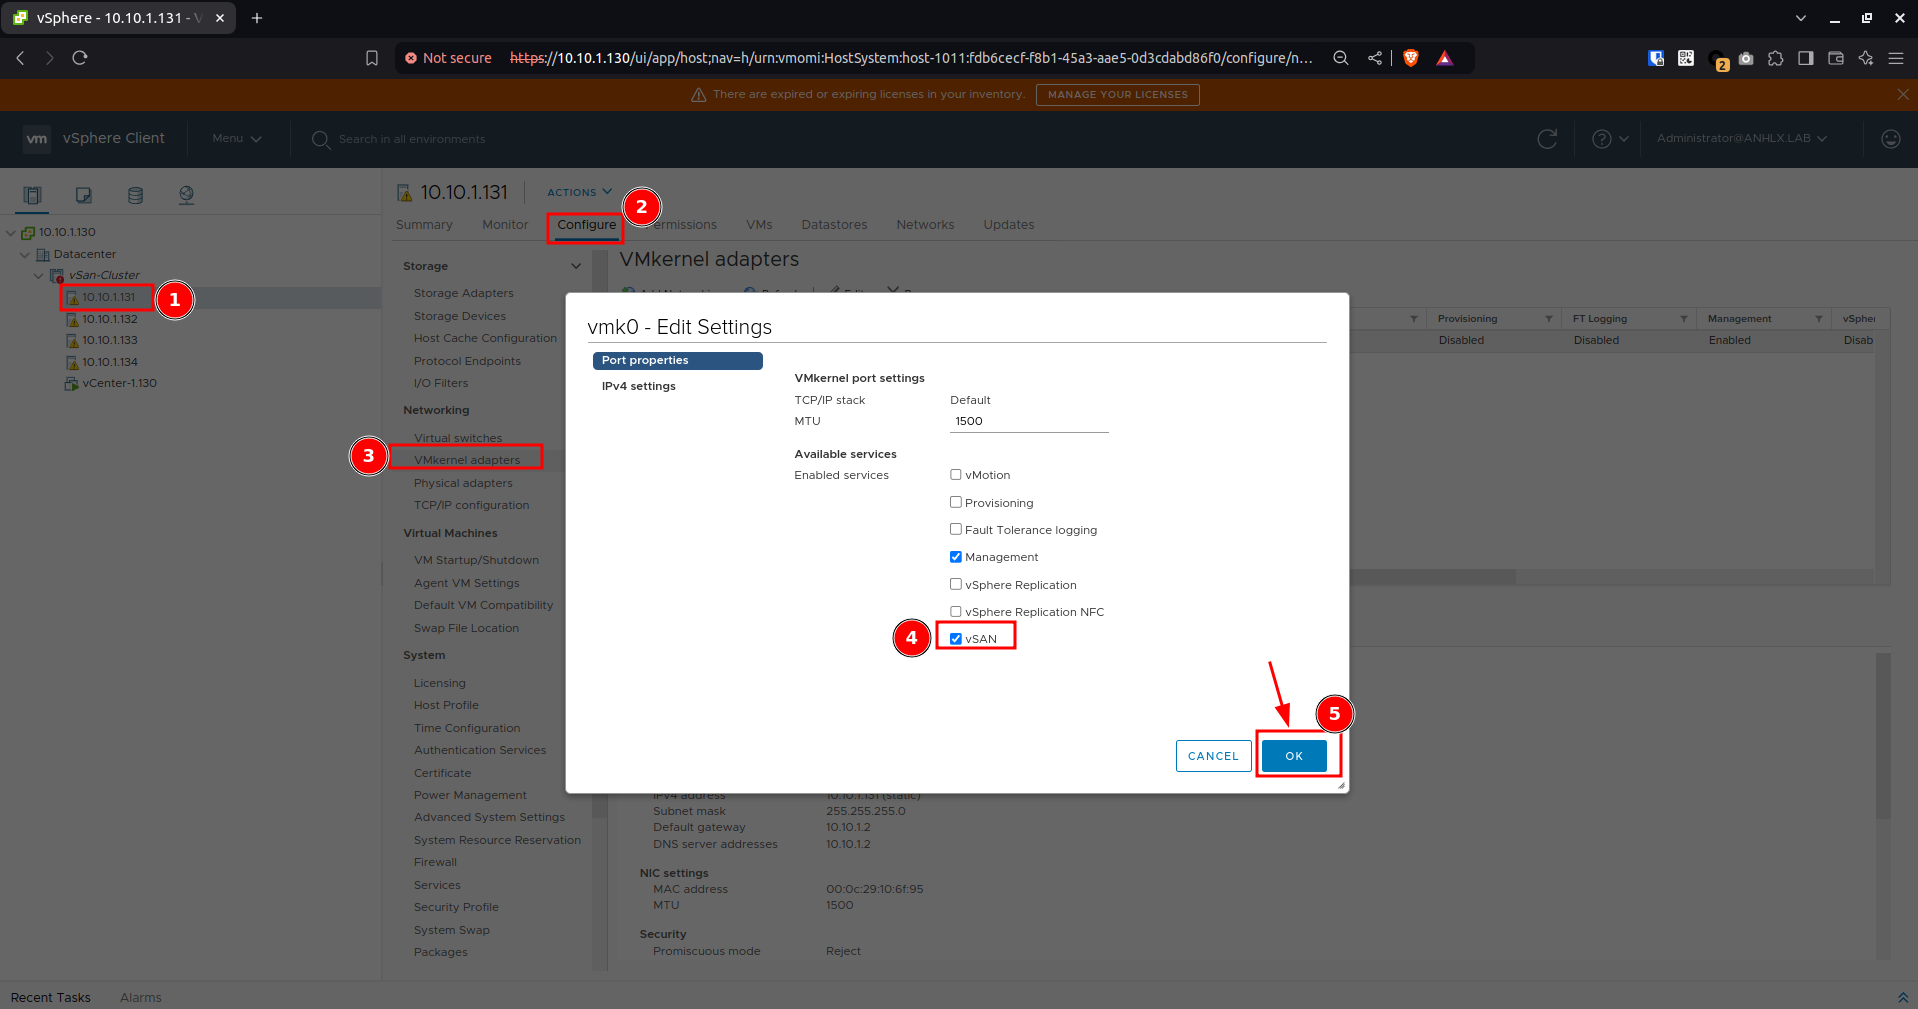The image size is (1918, 1009).
Task: Open the Networking inventory view icon
Action: point(186,195)
